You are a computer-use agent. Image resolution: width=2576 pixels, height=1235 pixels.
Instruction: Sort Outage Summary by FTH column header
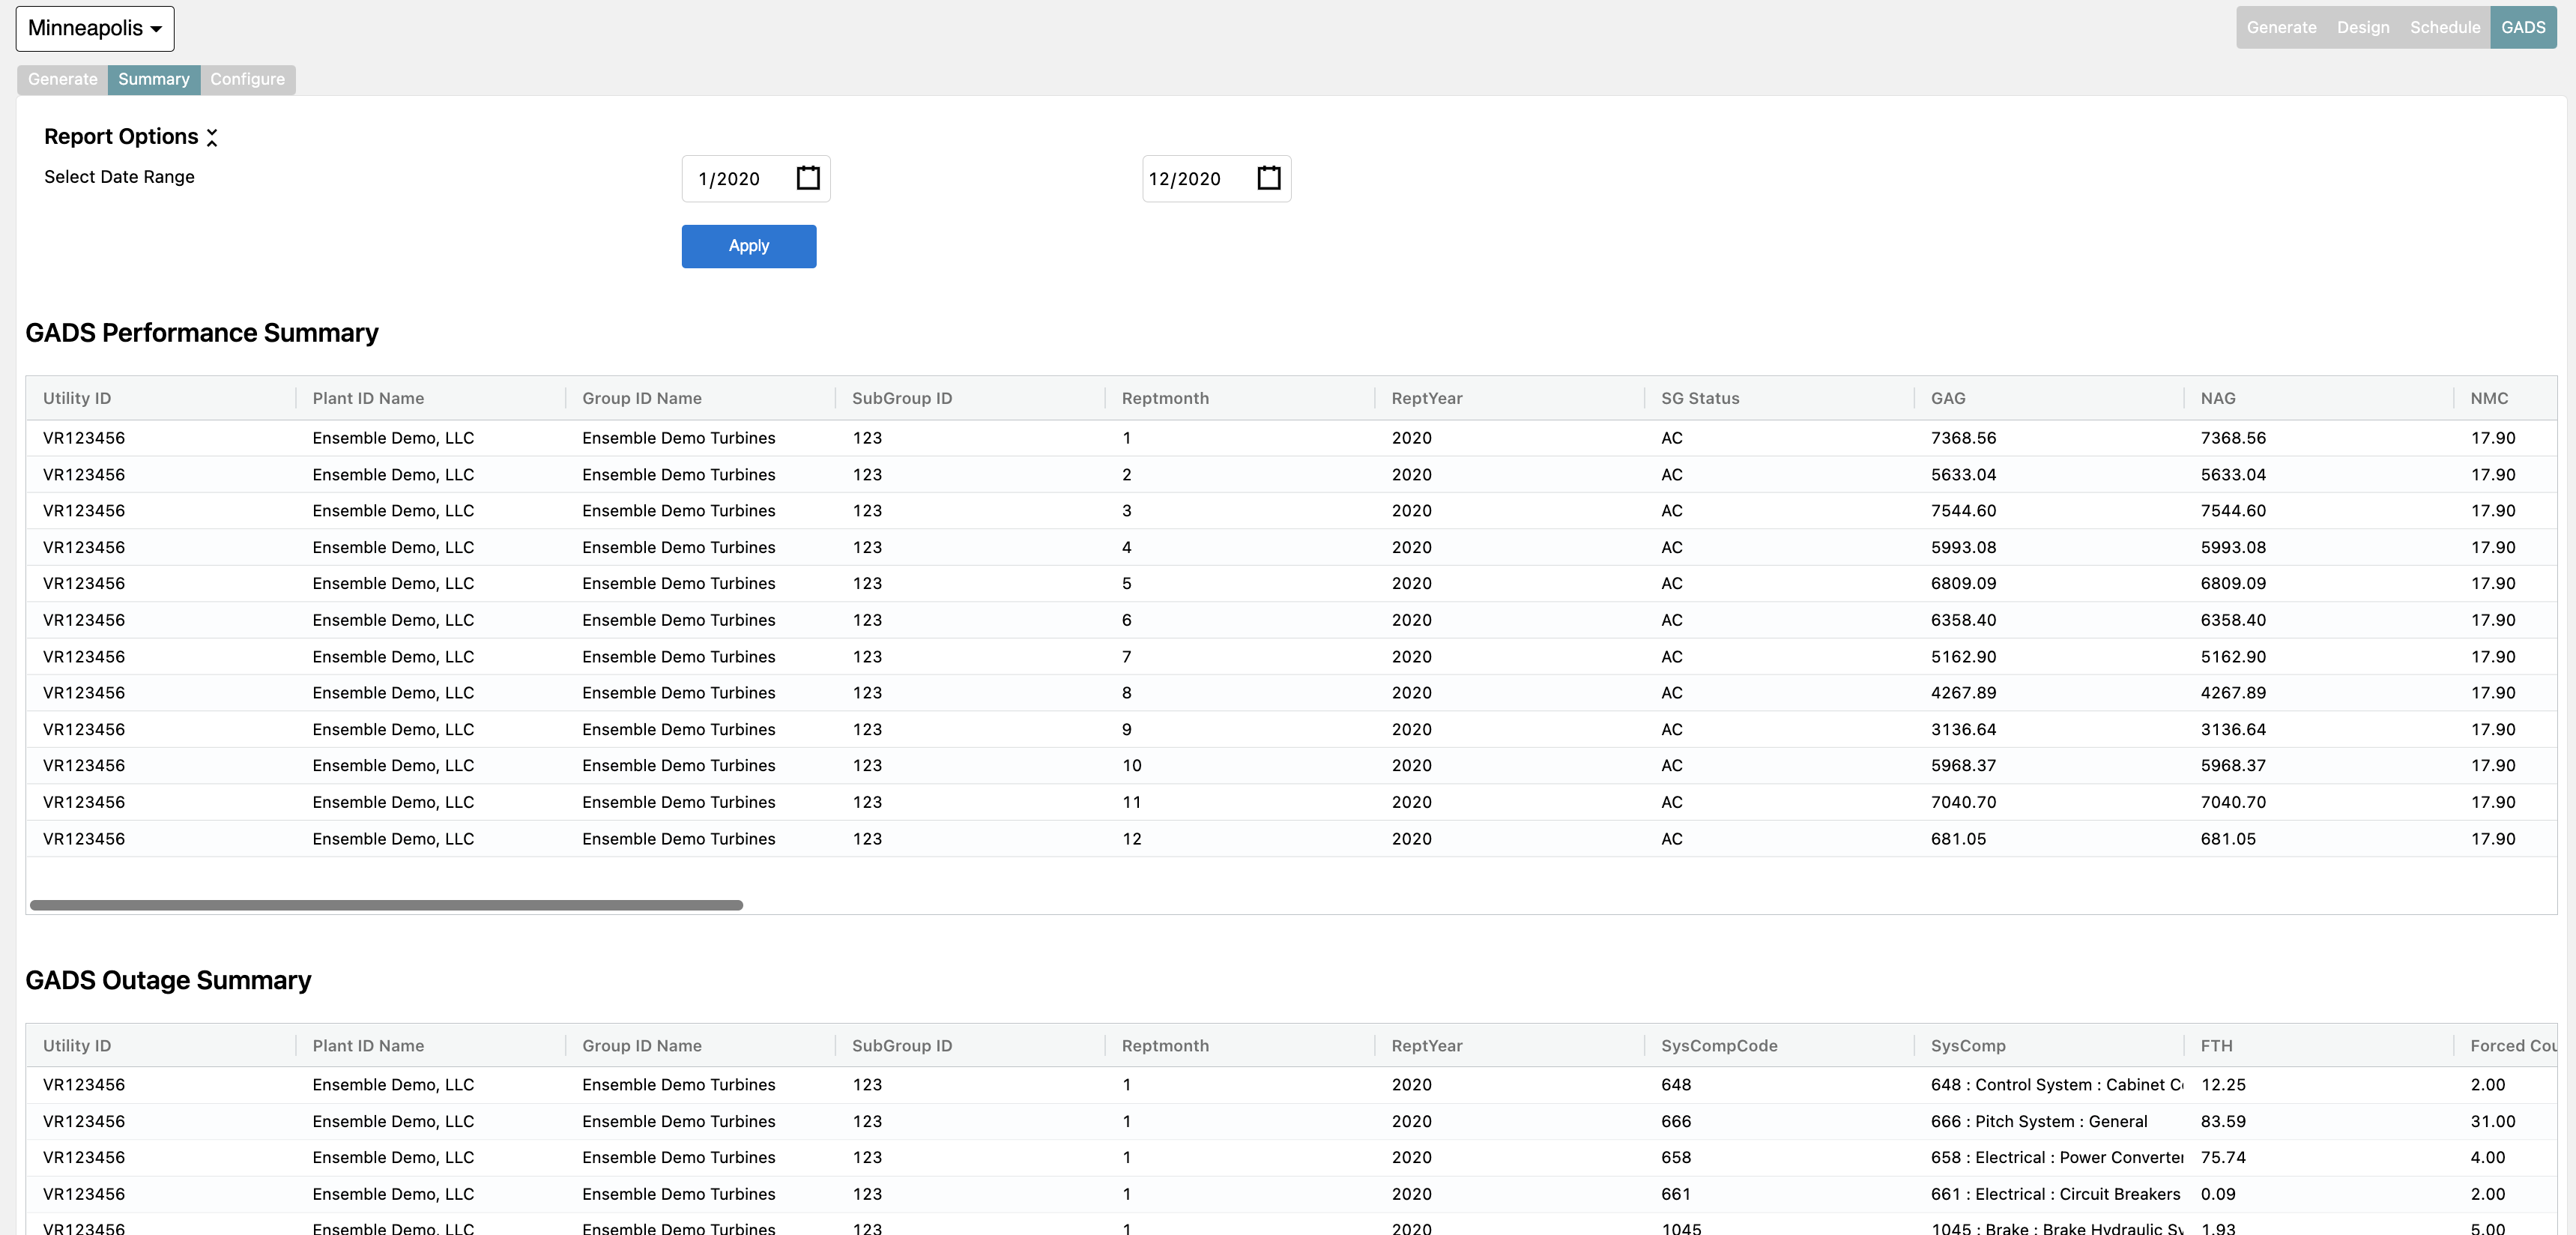pyautogui.click(x=2216, y=1045)
